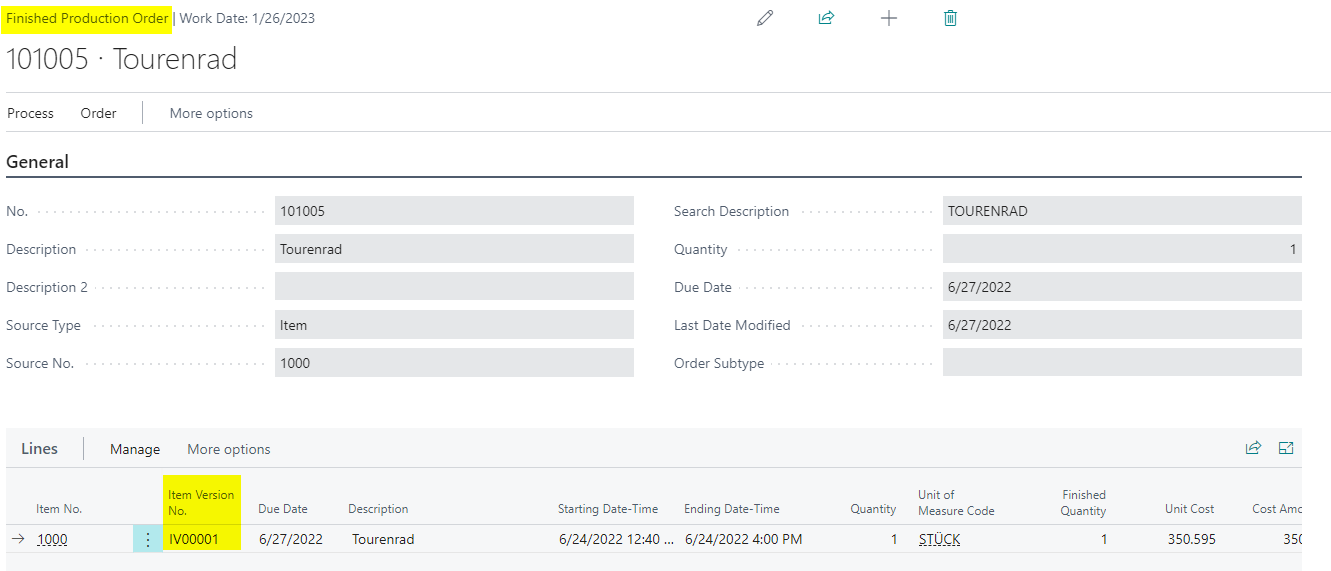Image resolution: width=1331 pixels, height=571 pixels.
Task: Click the share icon in Lines section
Action: pos(1253,448)
